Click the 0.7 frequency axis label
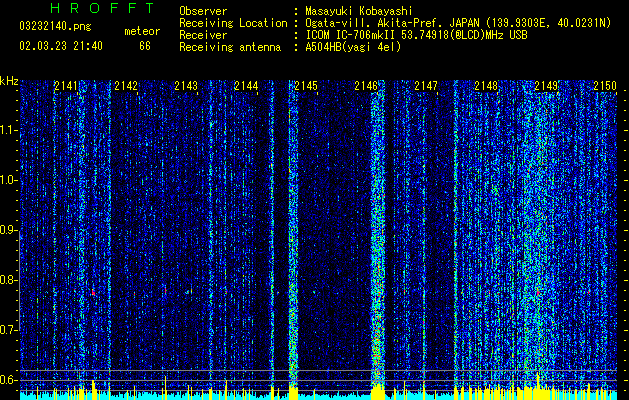This screenshot has height=400, width=629. [9, 330]
